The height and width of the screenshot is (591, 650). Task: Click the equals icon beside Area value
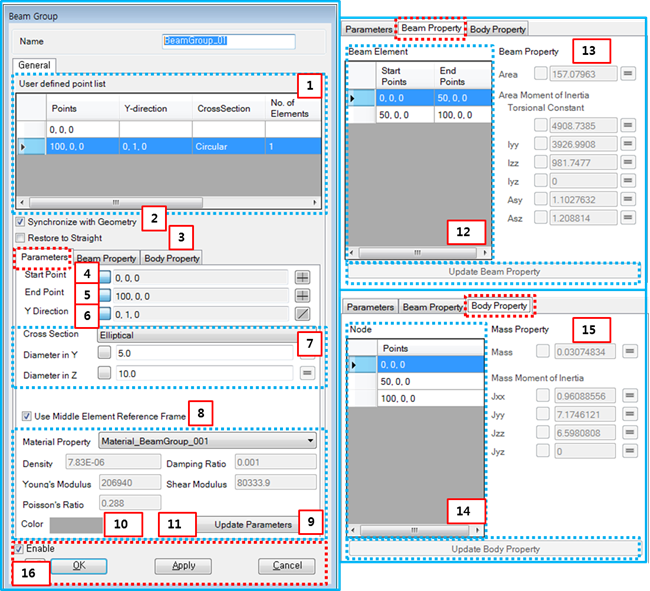(x=628, y=74)
